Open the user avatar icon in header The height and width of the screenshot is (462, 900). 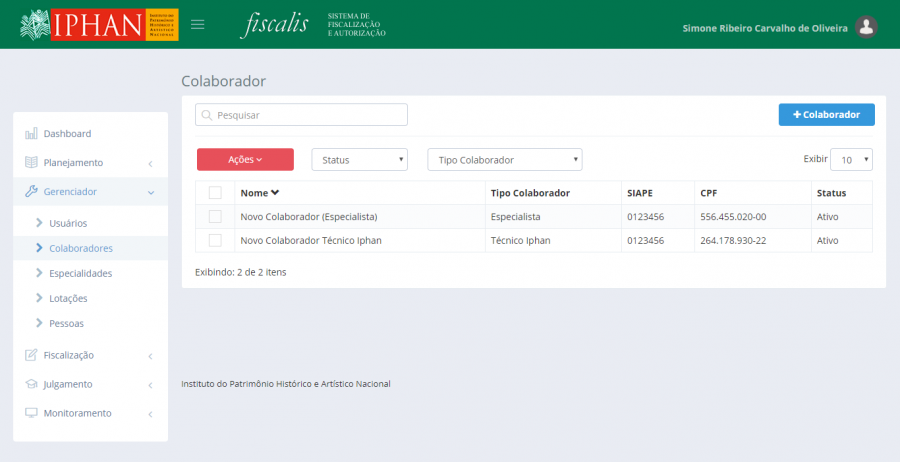pyautogui.click(x=867, y=28)
